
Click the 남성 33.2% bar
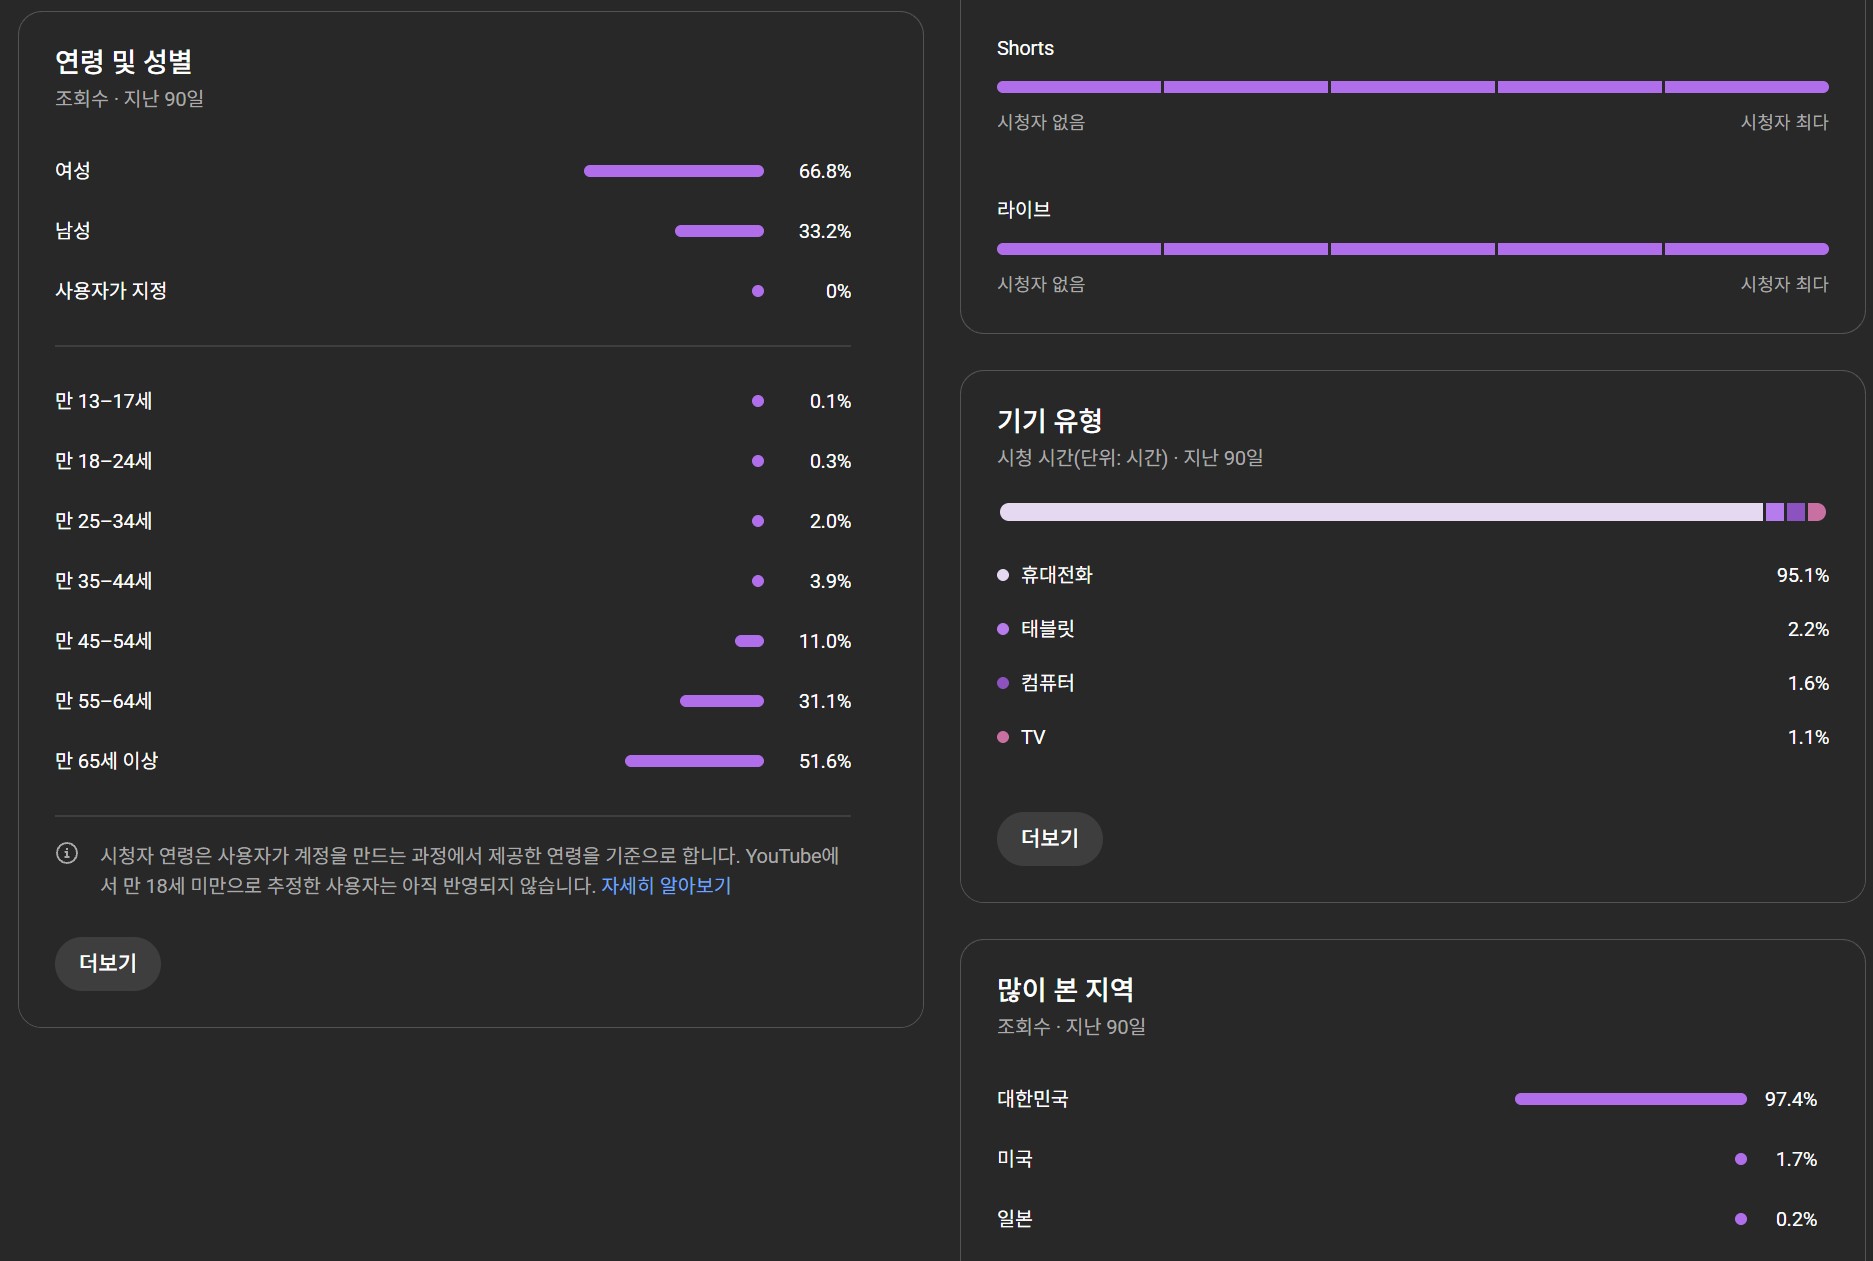click(x=719, y=231)
